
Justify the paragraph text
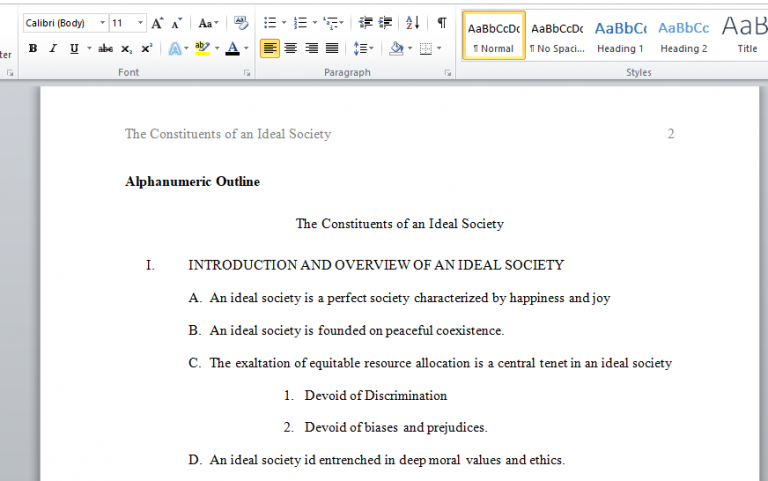click(x=333, y=48)
